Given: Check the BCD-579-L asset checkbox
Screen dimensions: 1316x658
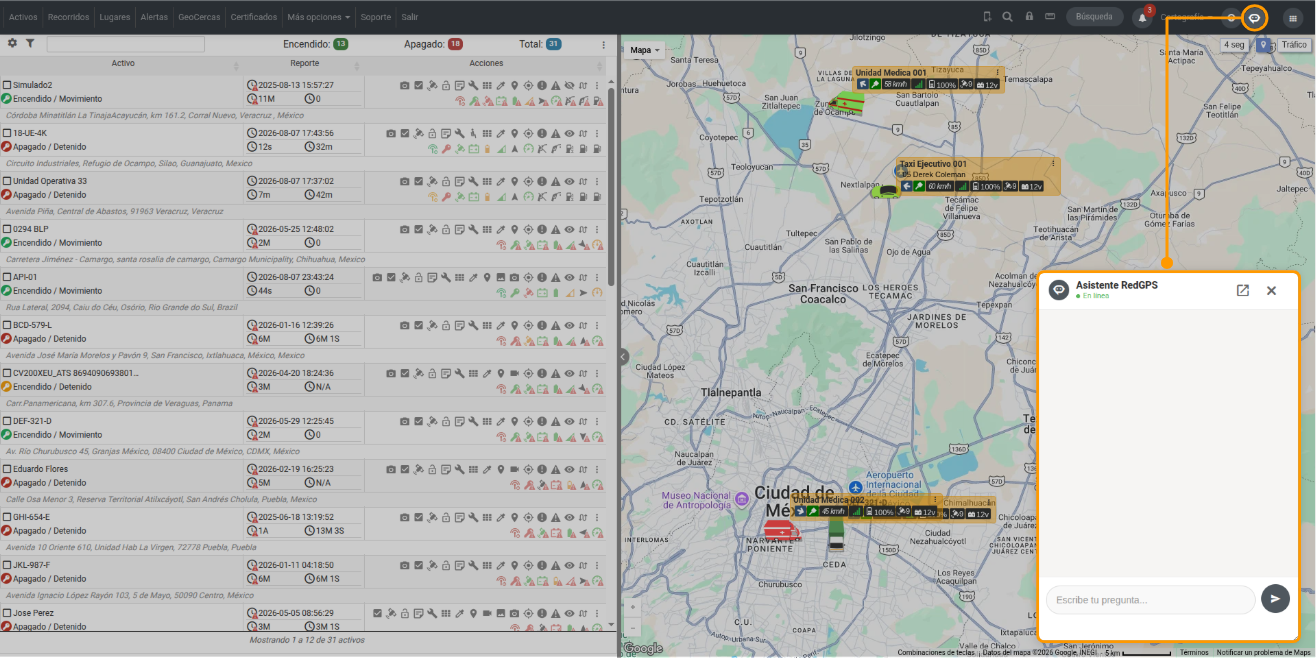Looking at the screenshot, I should [7, 325].
